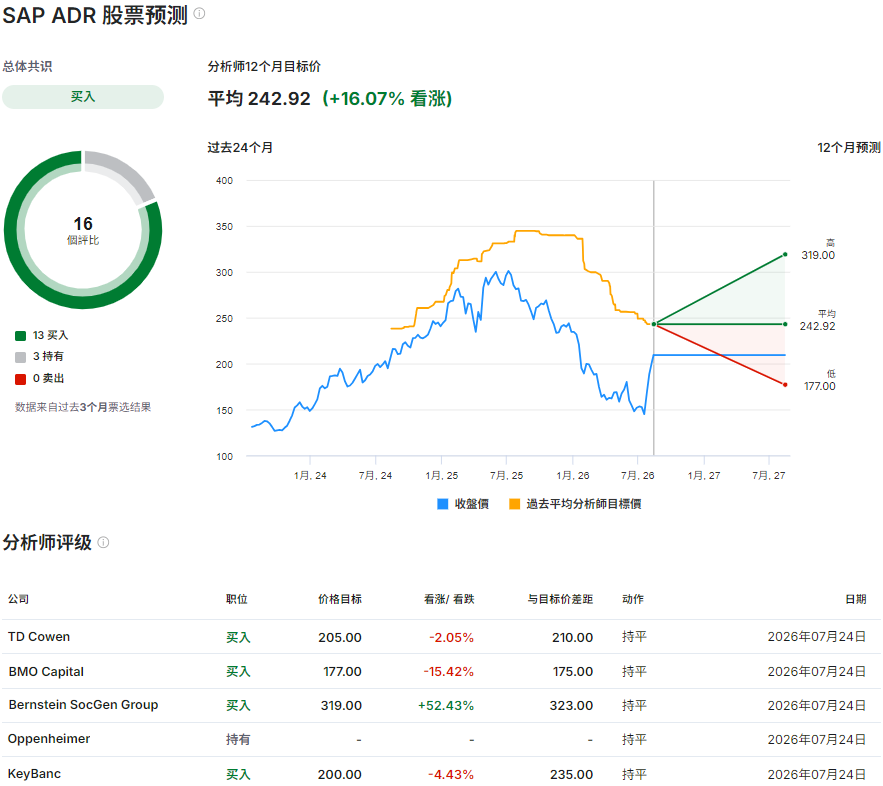Click BMO Capital price target 177.00
Screen dimensions: 883x786
point(342,672)
